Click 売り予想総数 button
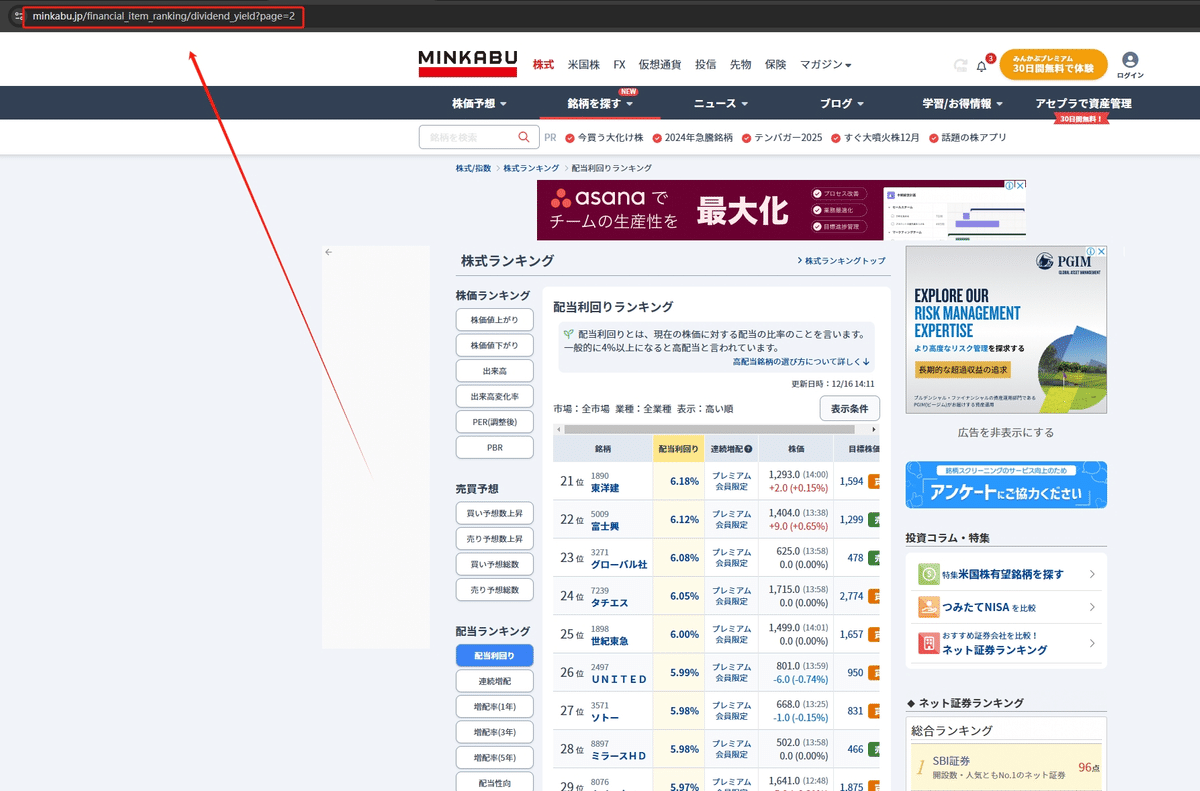Screen dimensions: 1200x791 pyautogui.click(x=494, y=589)
